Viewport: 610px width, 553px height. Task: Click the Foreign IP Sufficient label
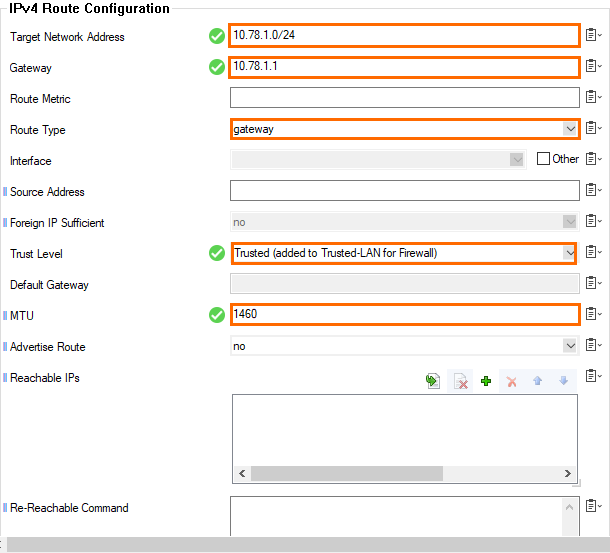point(57,223)
